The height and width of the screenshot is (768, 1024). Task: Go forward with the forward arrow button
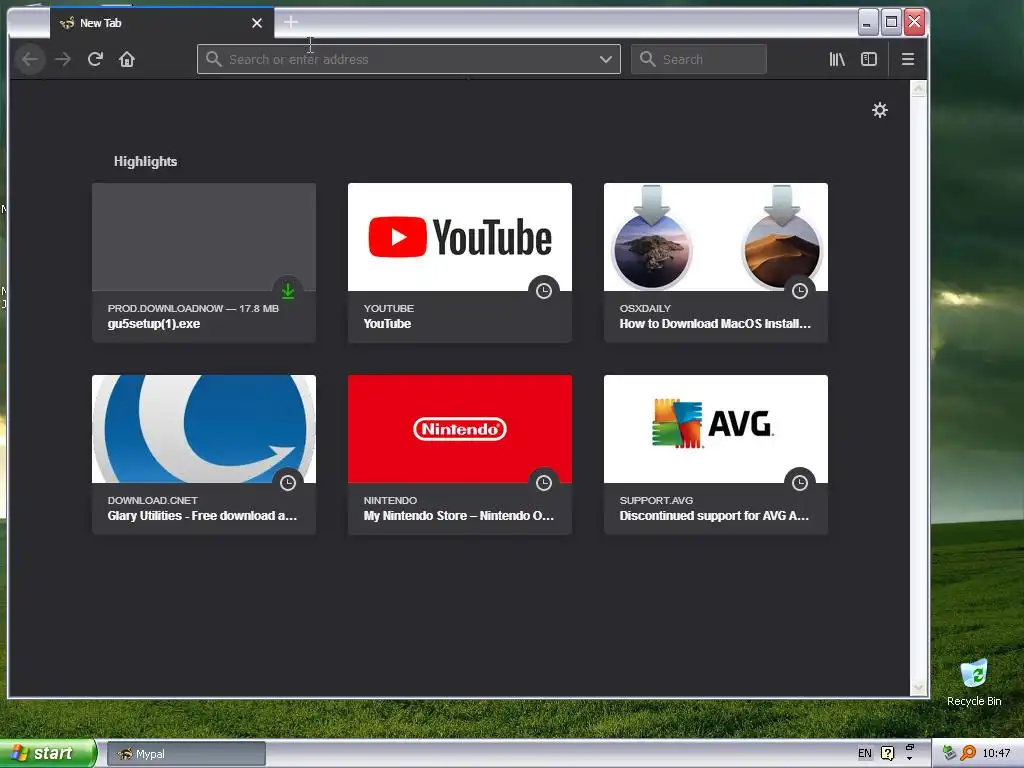(x=63, y=59)
